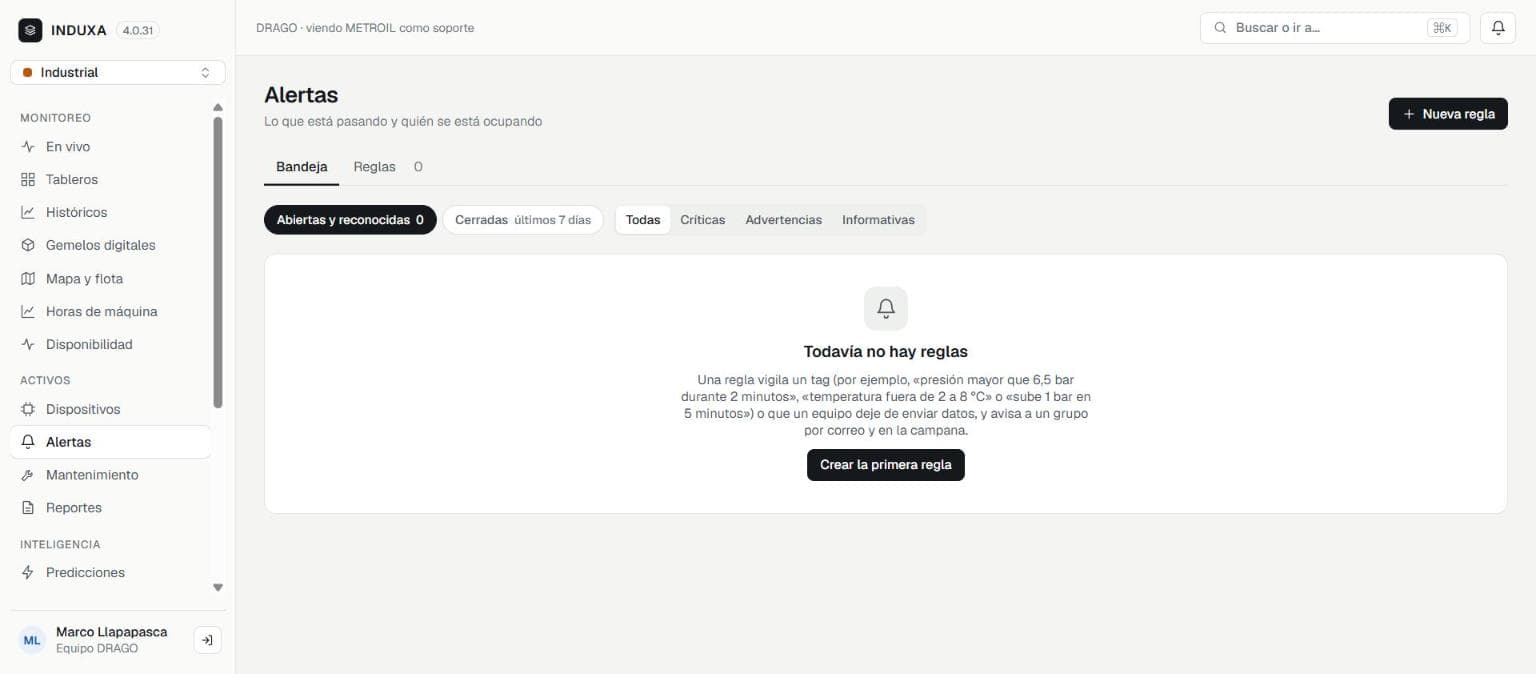Click the Dispositivos chip icon
Image resolution: width=1536 pixels, height=674 pixels.
pyautogui.click(x=28, y=410)
